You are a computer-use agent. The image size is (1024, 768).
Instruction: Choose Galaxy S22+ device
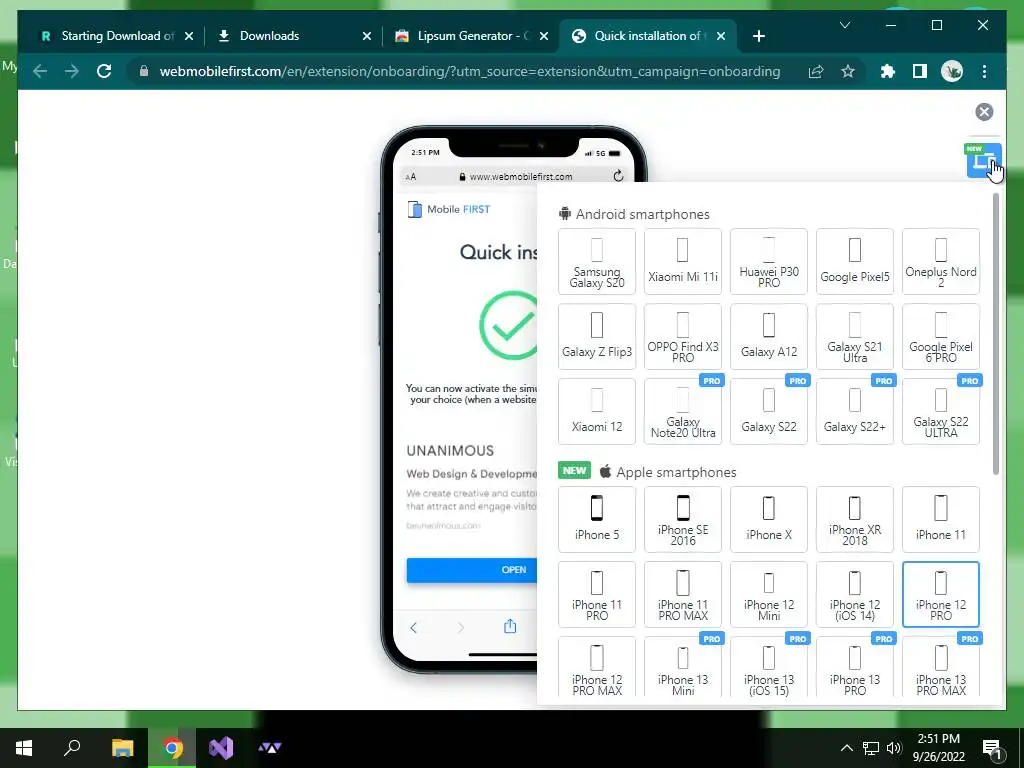855,412
